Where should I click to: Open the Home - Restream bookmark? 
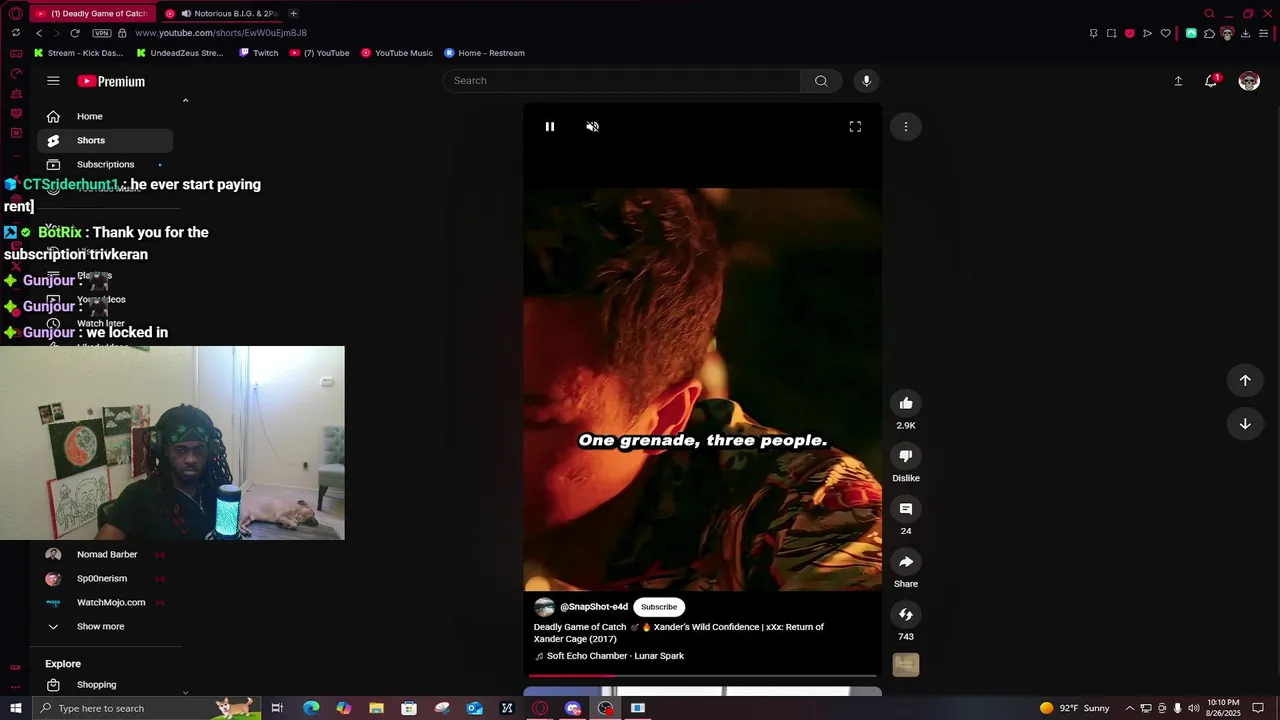point(484,53)
